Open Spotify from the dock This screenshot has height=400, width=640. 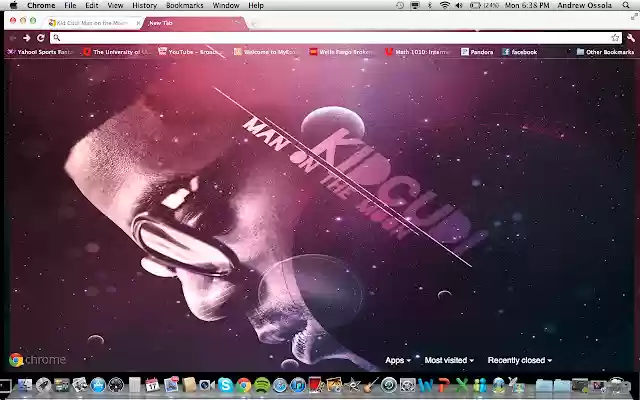point(262,385)
